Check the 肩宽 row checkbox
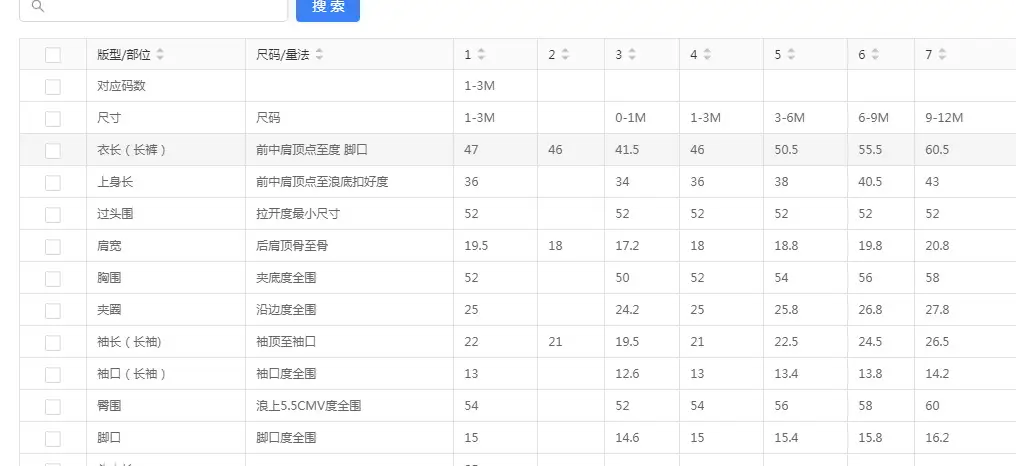Screen dimensions: 1016x466 tap(53, 247)
